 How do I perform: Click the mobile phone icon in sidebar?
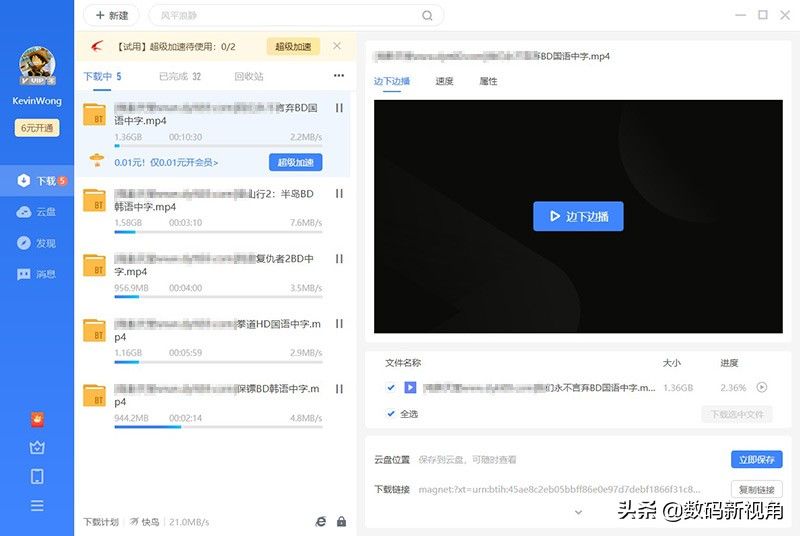[x=37, y=476]
